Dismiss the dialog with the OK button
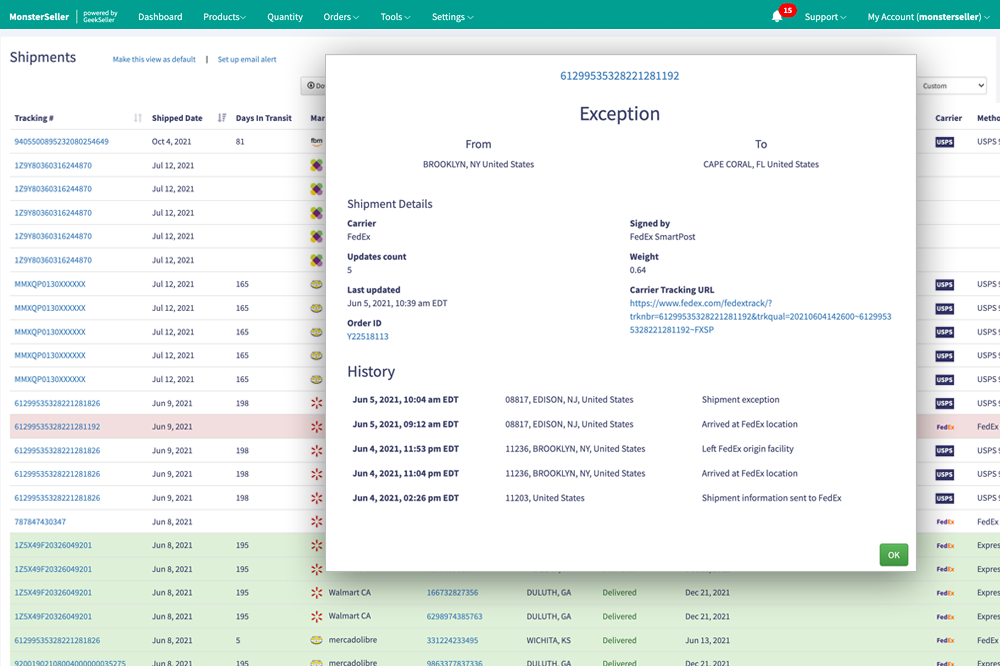Screen dimensions: 1000x666 [x=893, y=554]
